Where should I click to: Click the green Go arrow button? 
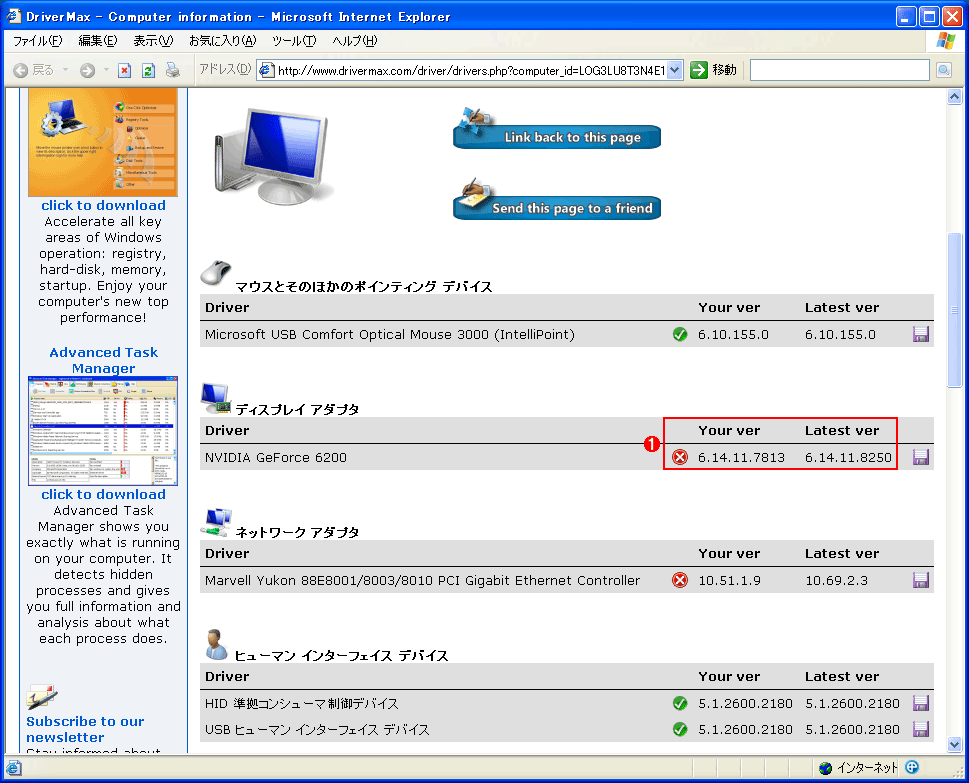coord(698,70)
